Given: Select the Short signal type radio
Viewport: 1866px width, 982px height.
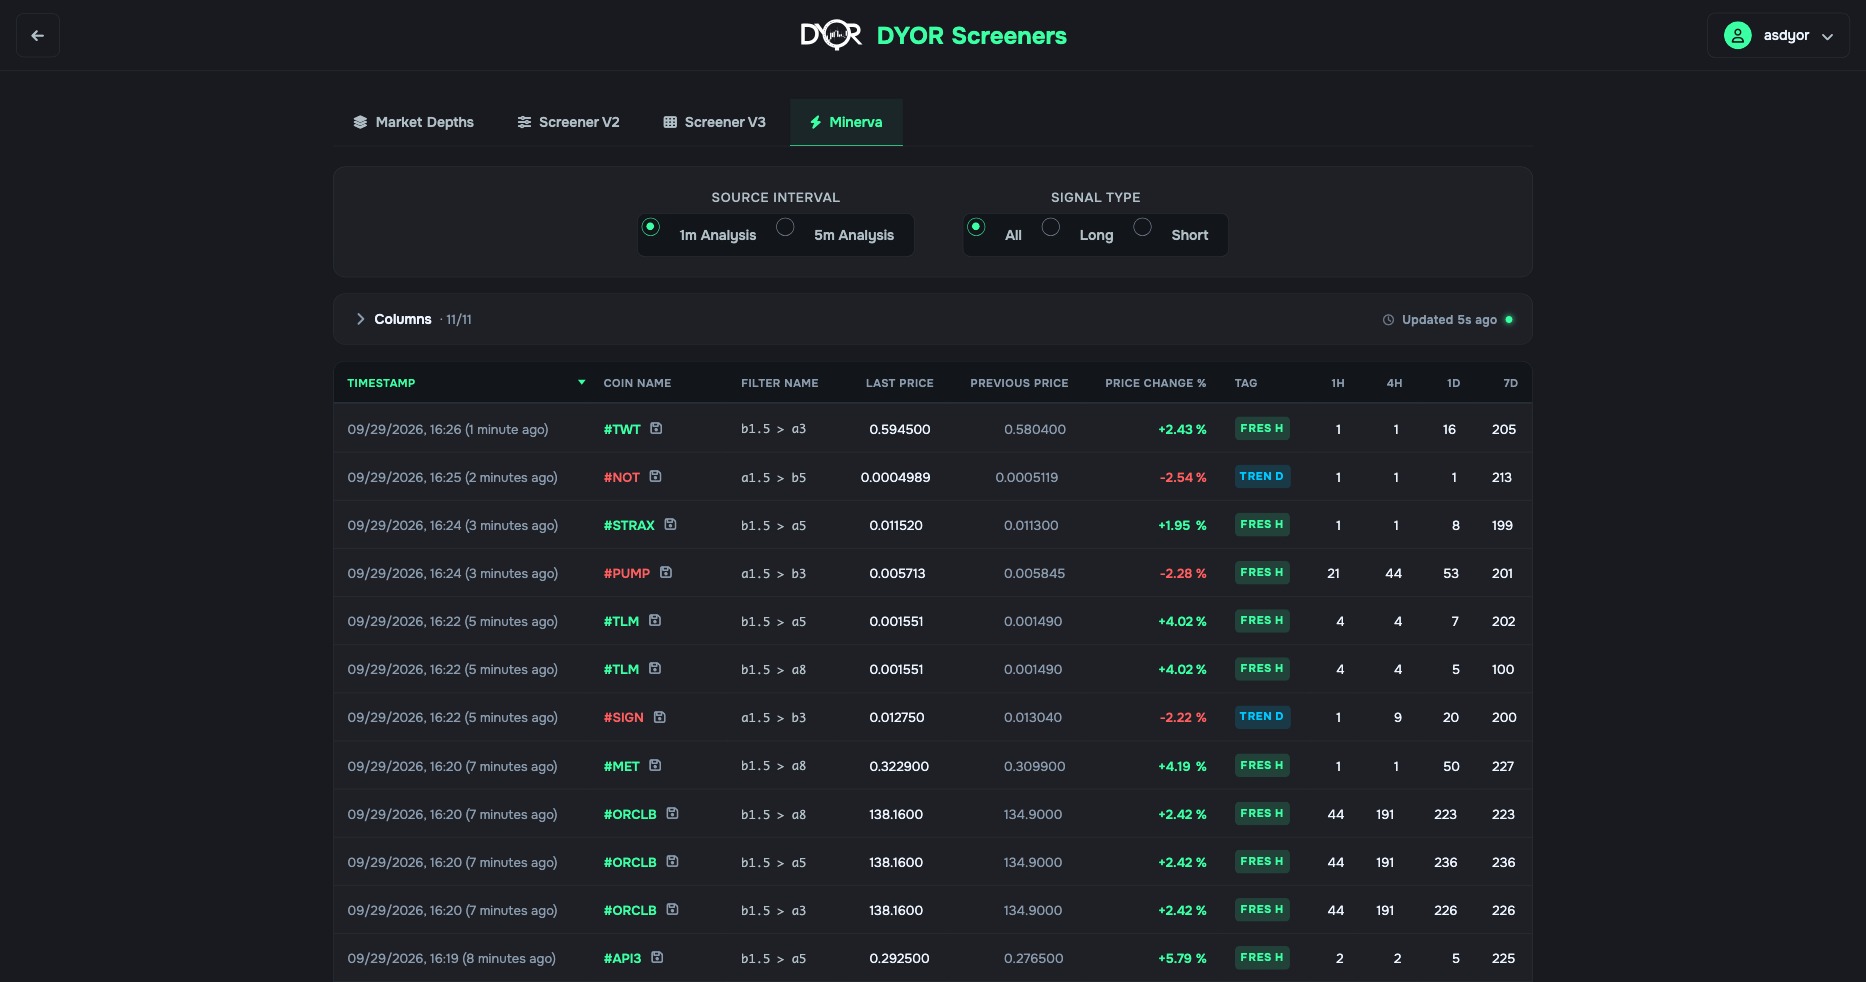Looking at the screenshot, I should coord(1143,227).
